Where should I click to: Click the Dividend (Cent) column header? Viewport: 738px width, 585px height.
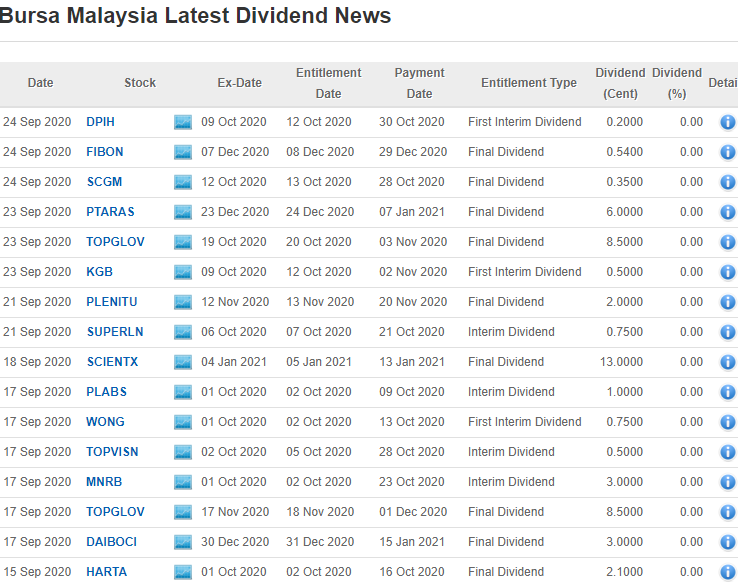620,83
